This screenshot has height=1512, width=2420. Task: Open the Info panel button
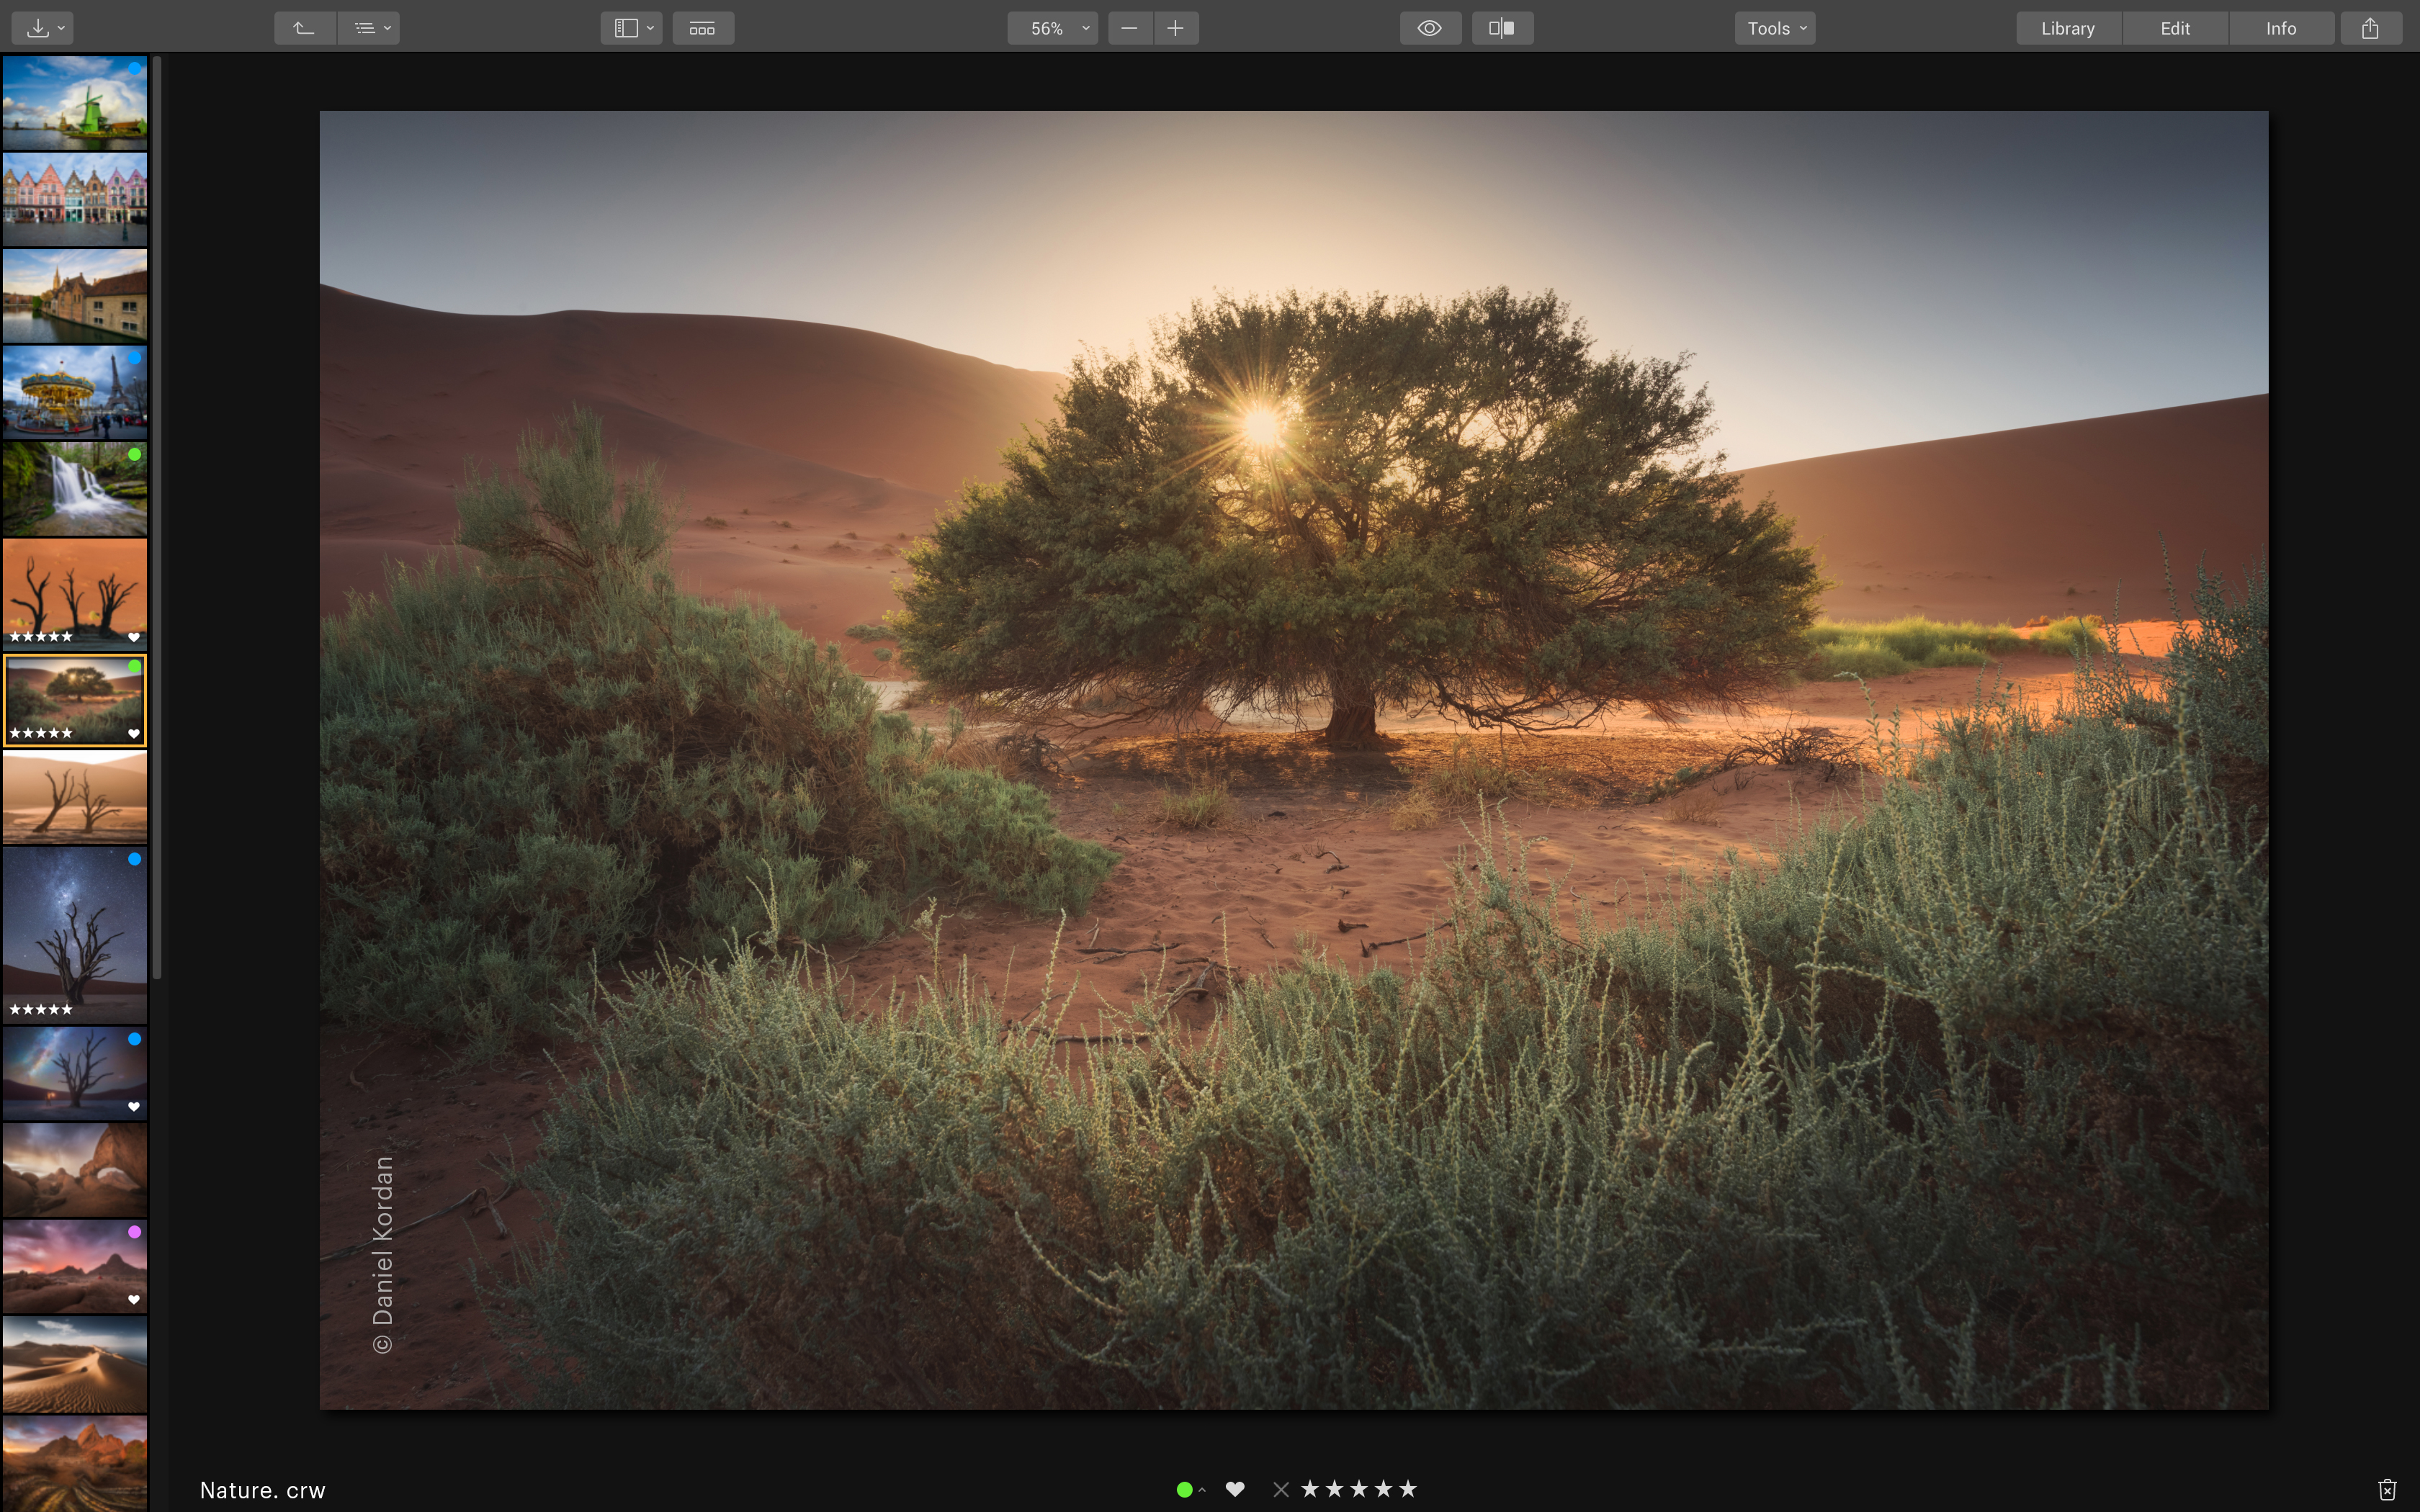pos(2280,28)
